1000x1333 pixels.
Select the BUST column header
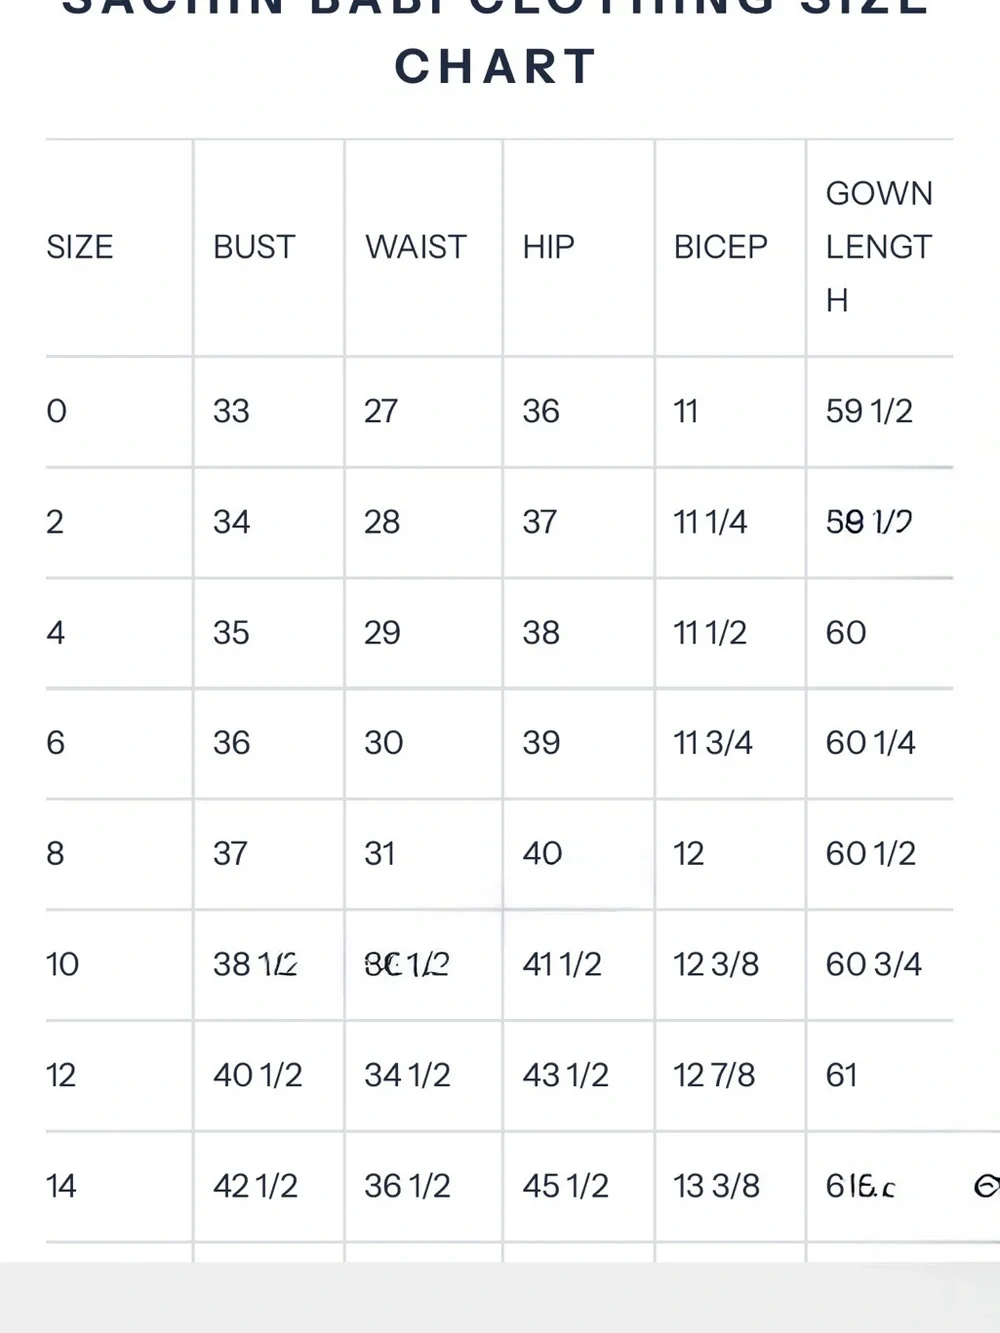[254, 247]
